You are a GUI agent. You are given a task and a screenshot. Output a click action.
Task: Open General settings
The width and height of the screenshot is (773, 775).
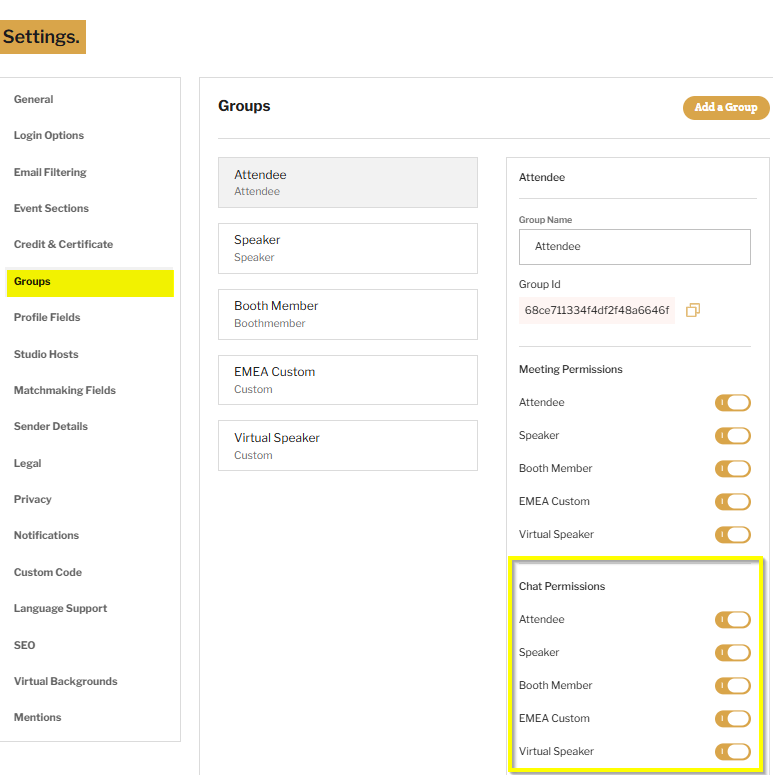point(34,99)
